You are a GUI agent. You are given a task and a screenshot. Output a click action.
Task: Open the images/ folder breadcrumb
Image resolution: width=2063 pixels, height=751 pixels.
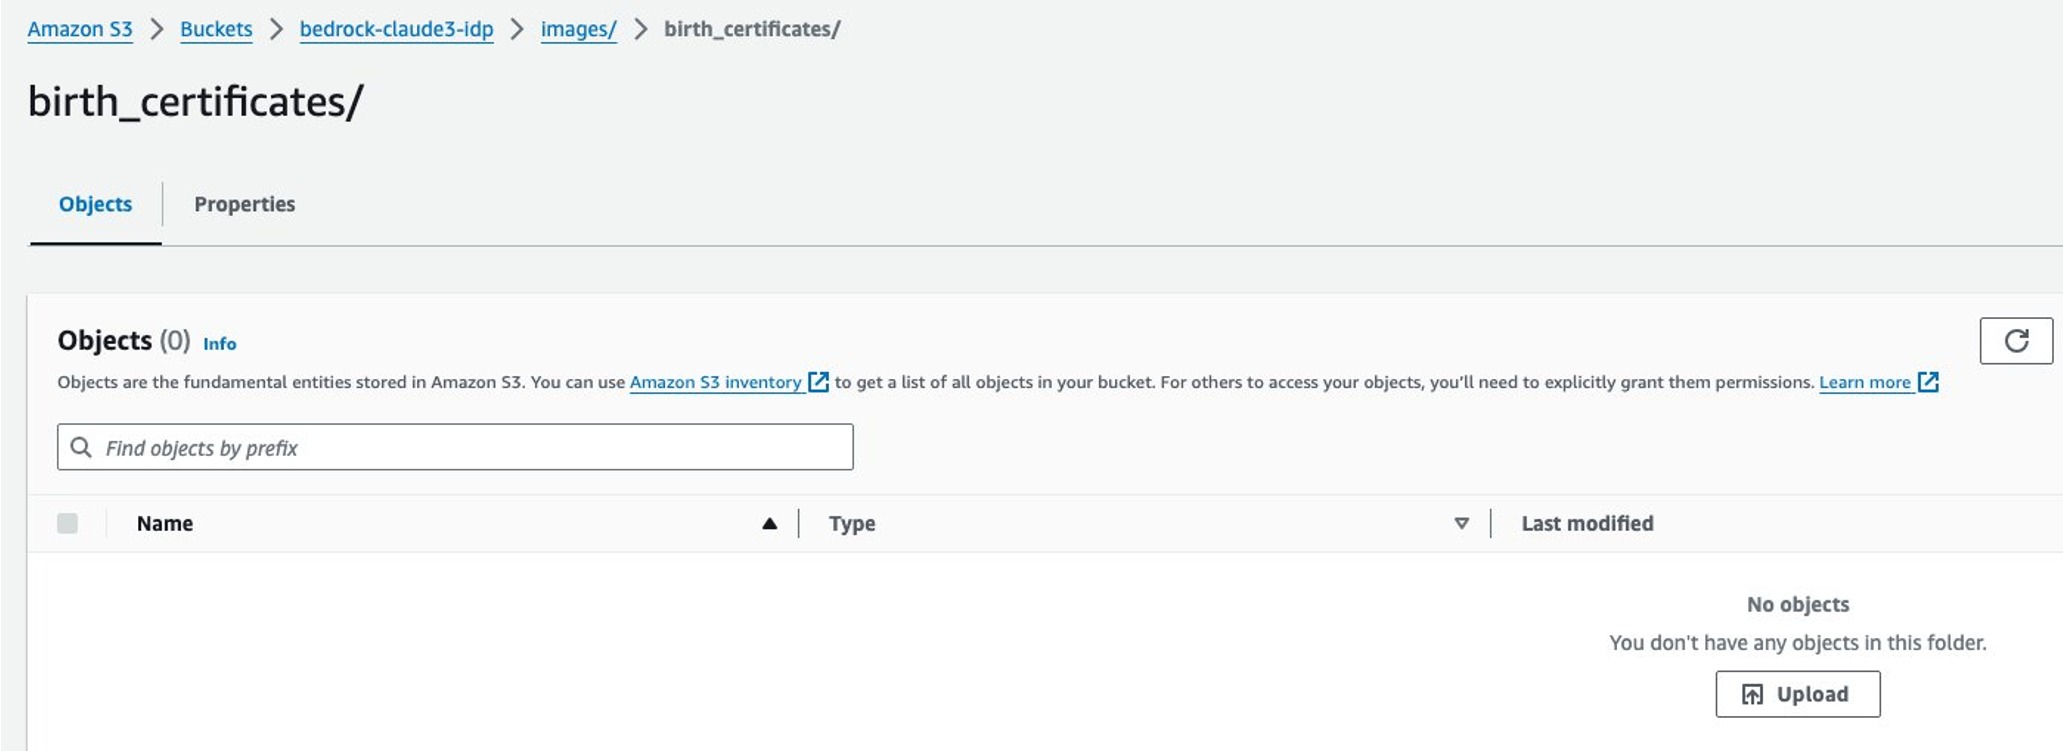point(578,29)
